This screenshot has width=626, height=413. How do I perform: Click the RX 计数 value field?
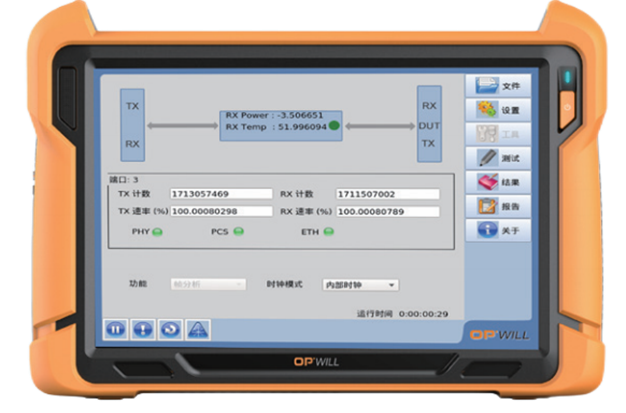tap(387, 194)
